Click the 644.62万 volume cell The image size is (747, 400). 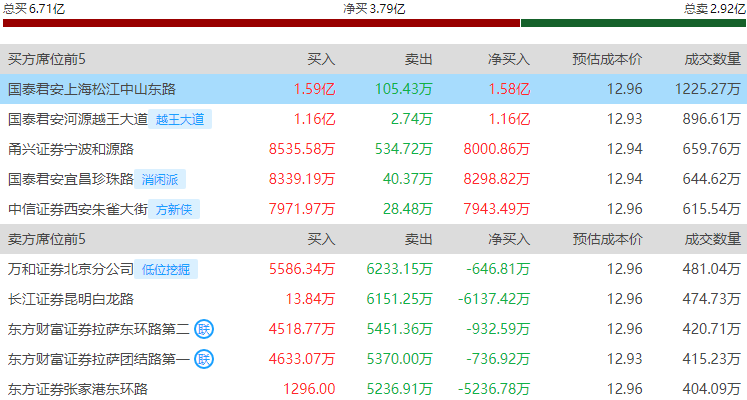coord(712,179)
